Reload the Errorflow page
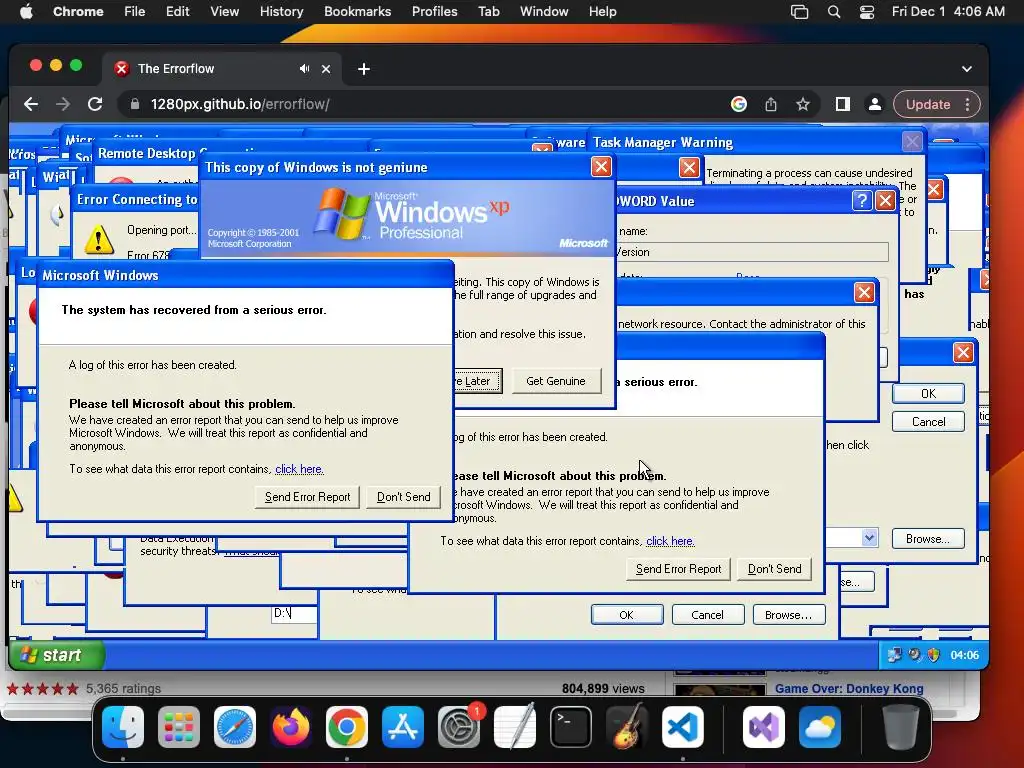Image resolution: width=1024 pixels, height=768 pixels. click(x=95, y=104)
